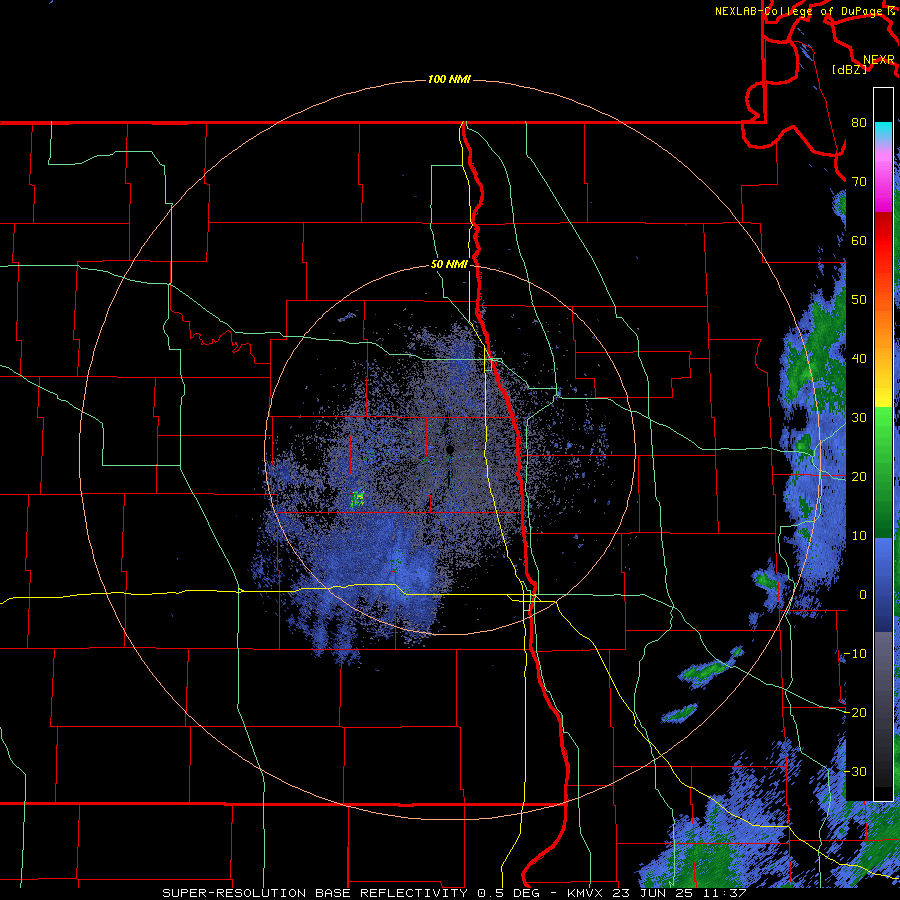
Task: Click "SUPER-RESOLUTION BASE REFLECTIVITY" in the bottom caption
Action: click(313, 893)
